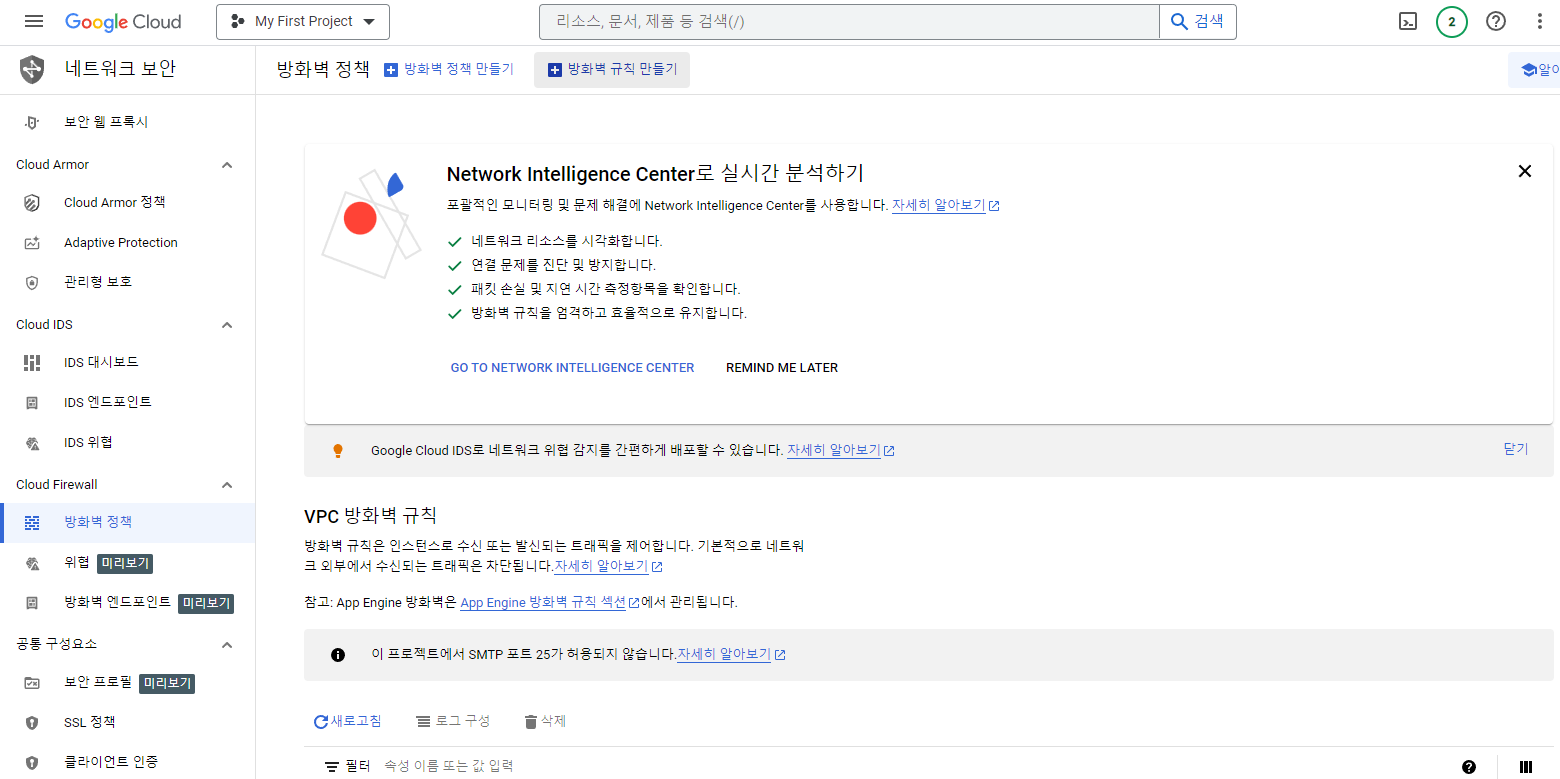Screen dimensions: 1560x779
Task: Click the lightbulb tip icon
Action: (x=338, y=451)
